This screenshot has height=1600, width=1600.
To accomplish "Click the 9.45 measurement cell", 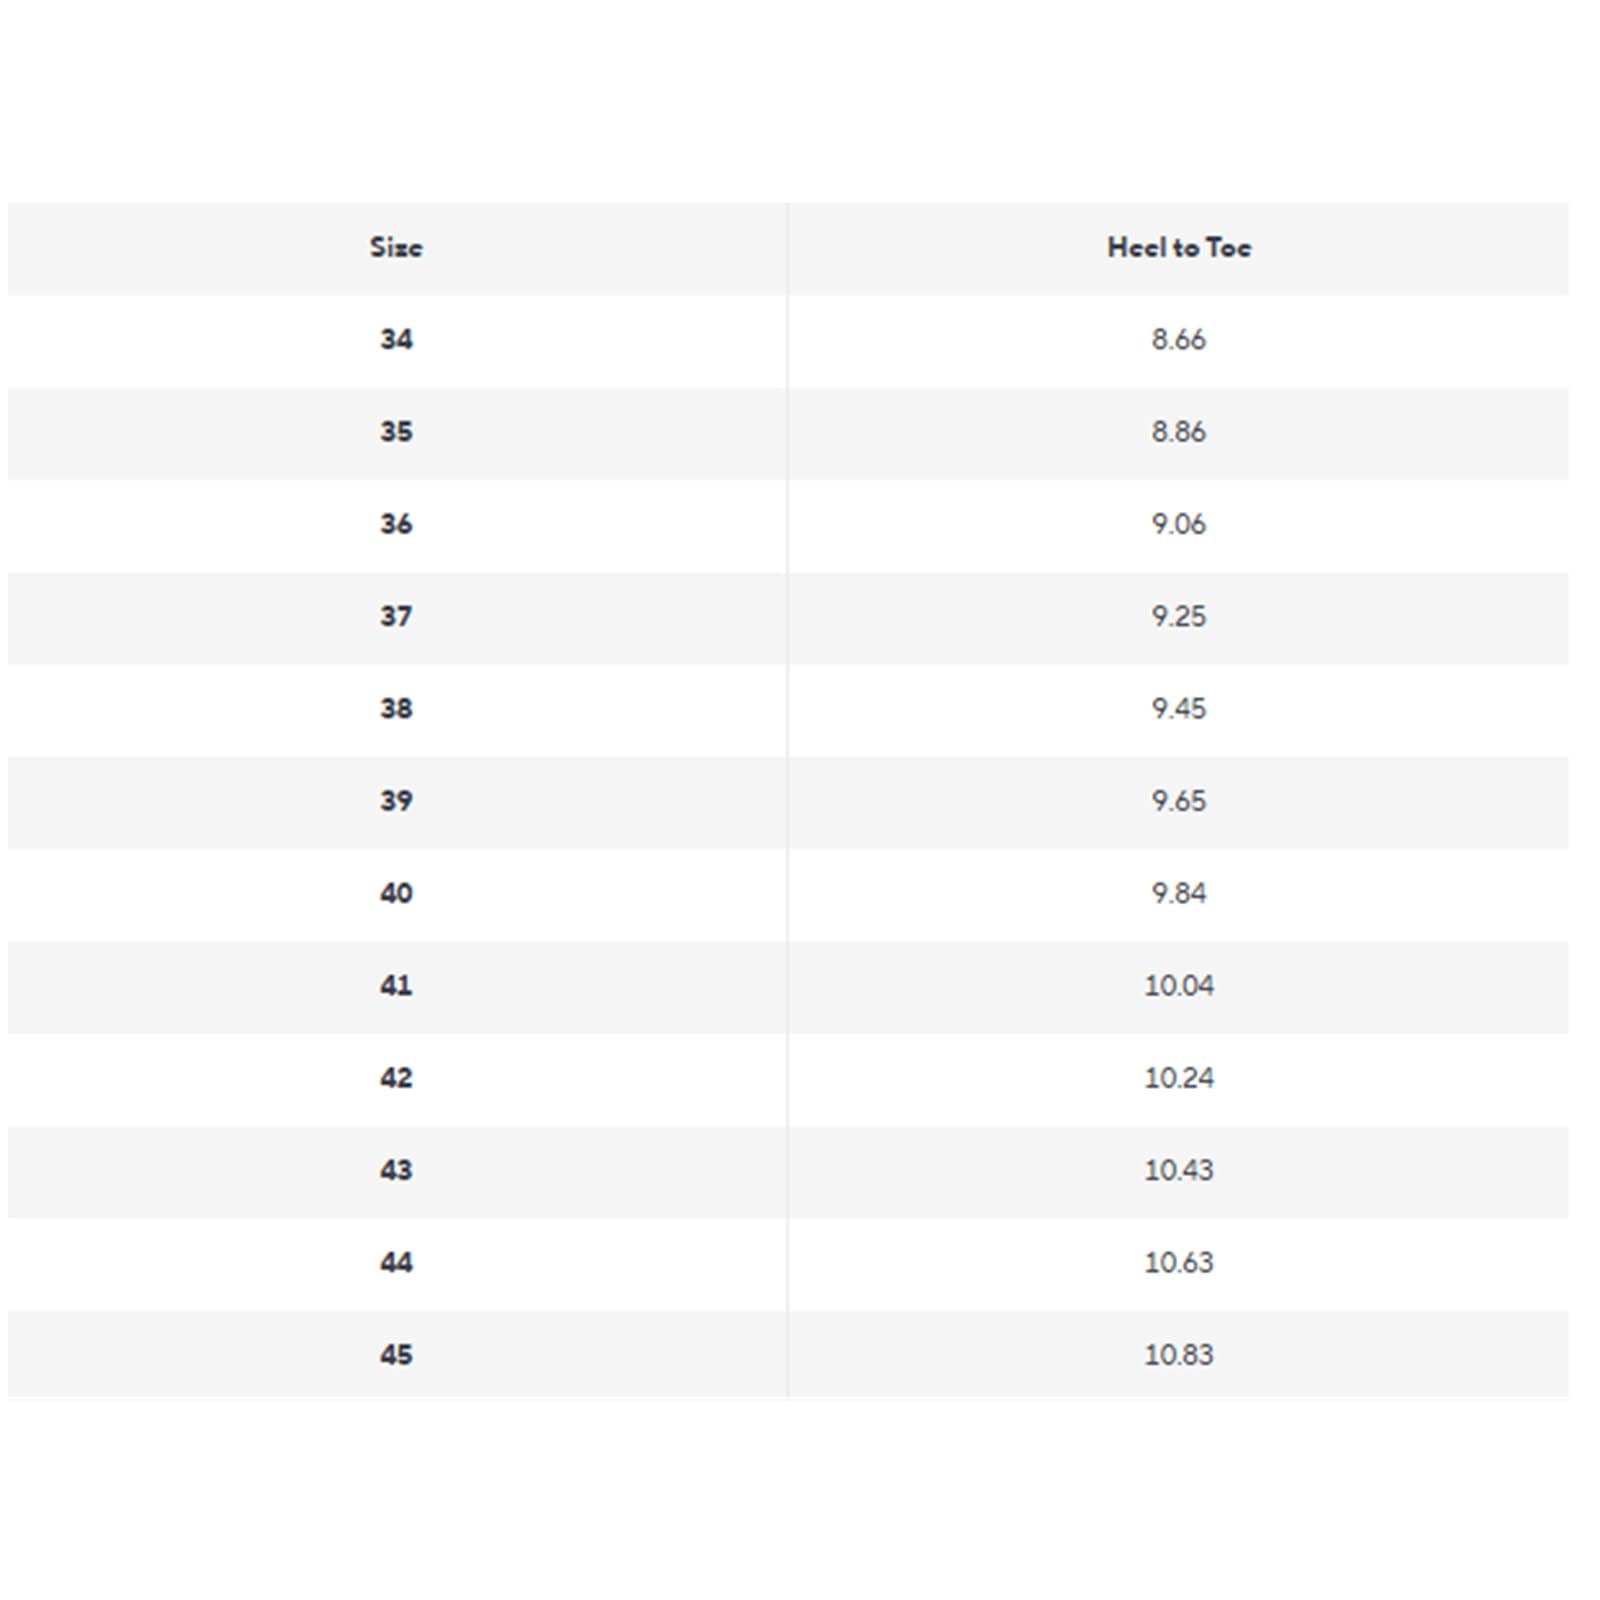I will click(x=1179, y=709).
